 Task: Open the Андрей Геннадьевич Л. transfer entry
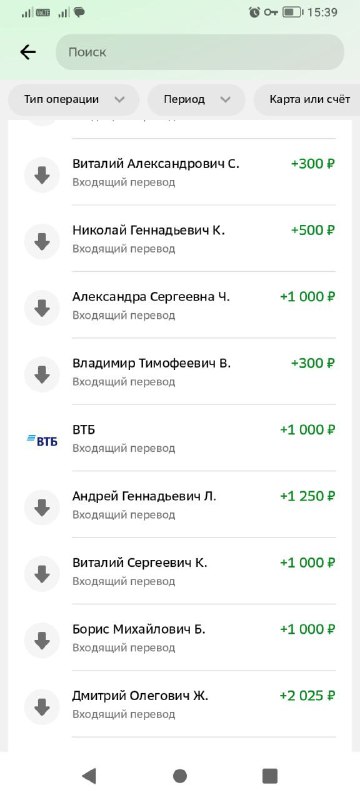(x=180, y=505)
